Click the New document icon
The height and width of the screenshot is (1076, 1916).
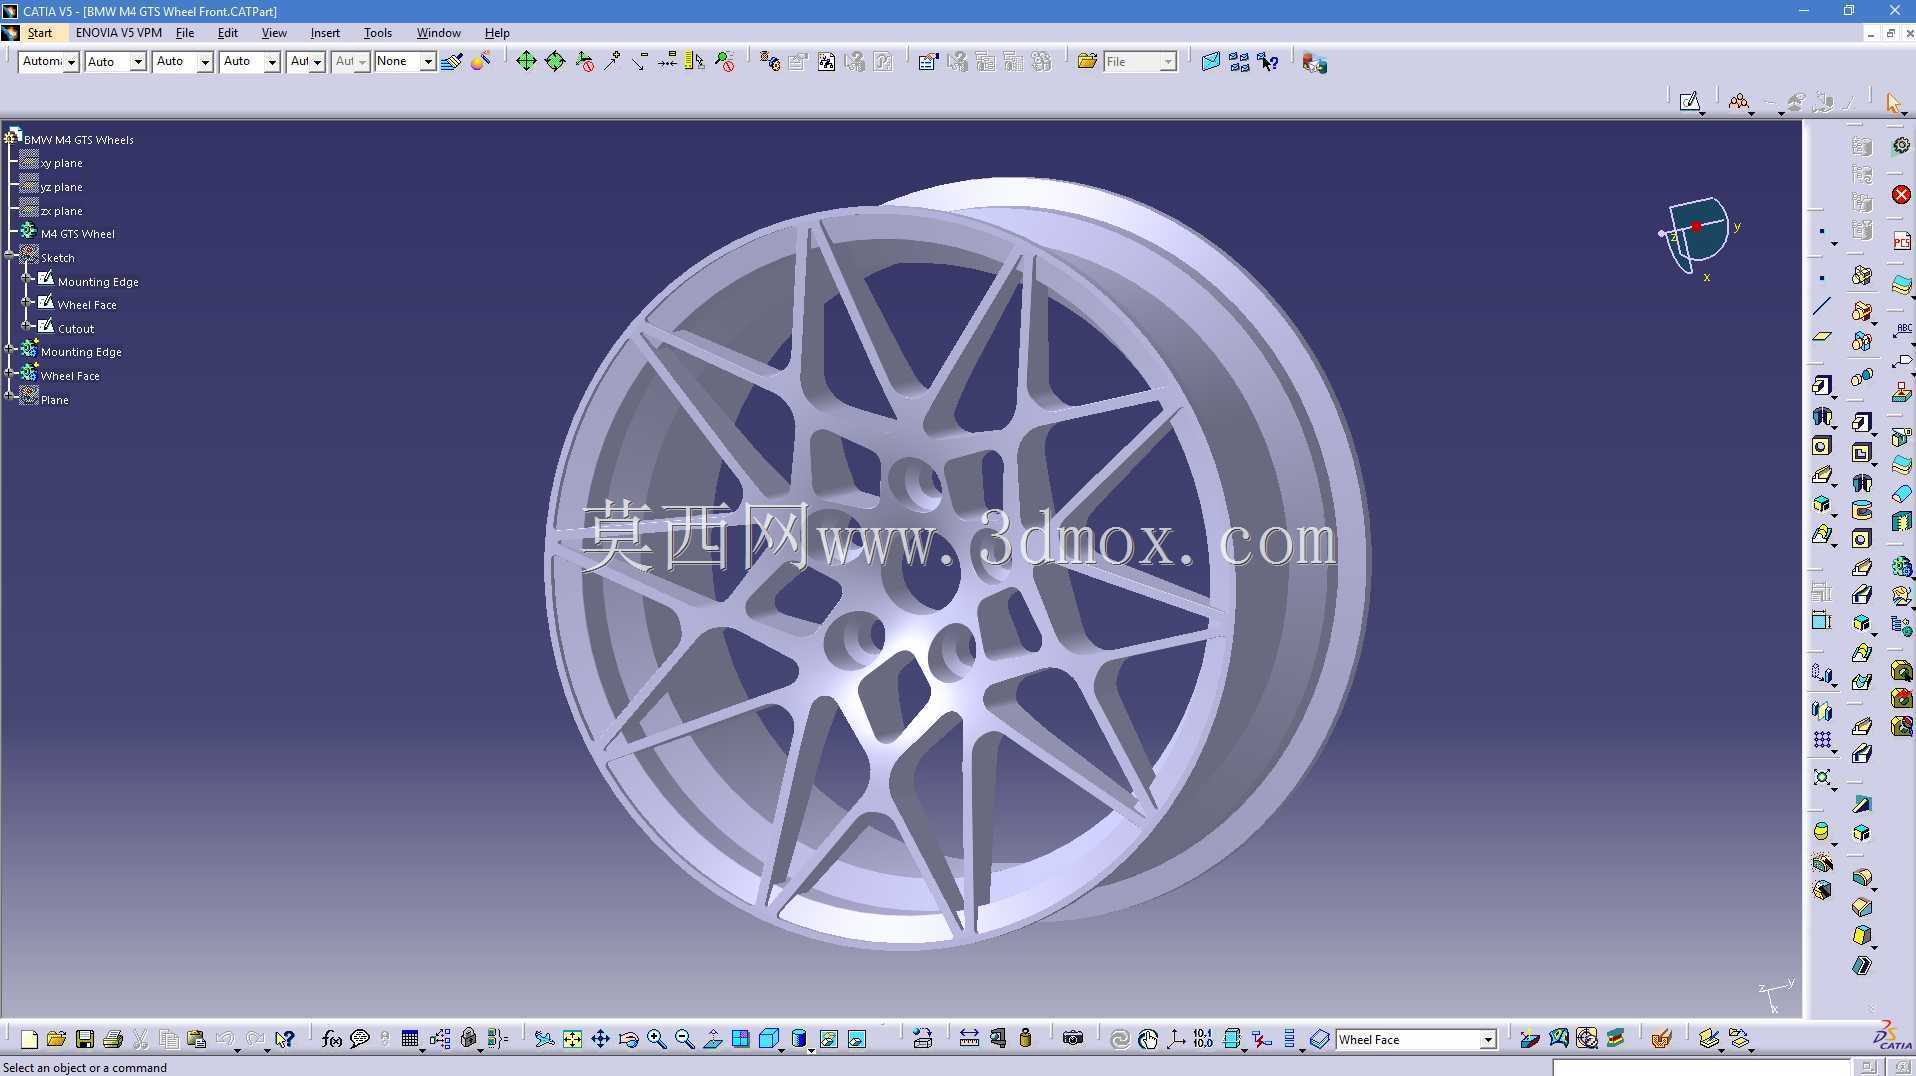pos(29,1040)
